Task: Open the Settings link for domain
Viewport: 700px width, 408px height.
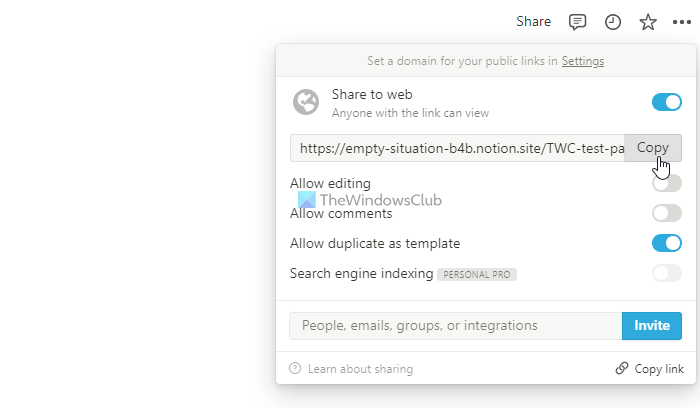Action: [x=583, y=61]
